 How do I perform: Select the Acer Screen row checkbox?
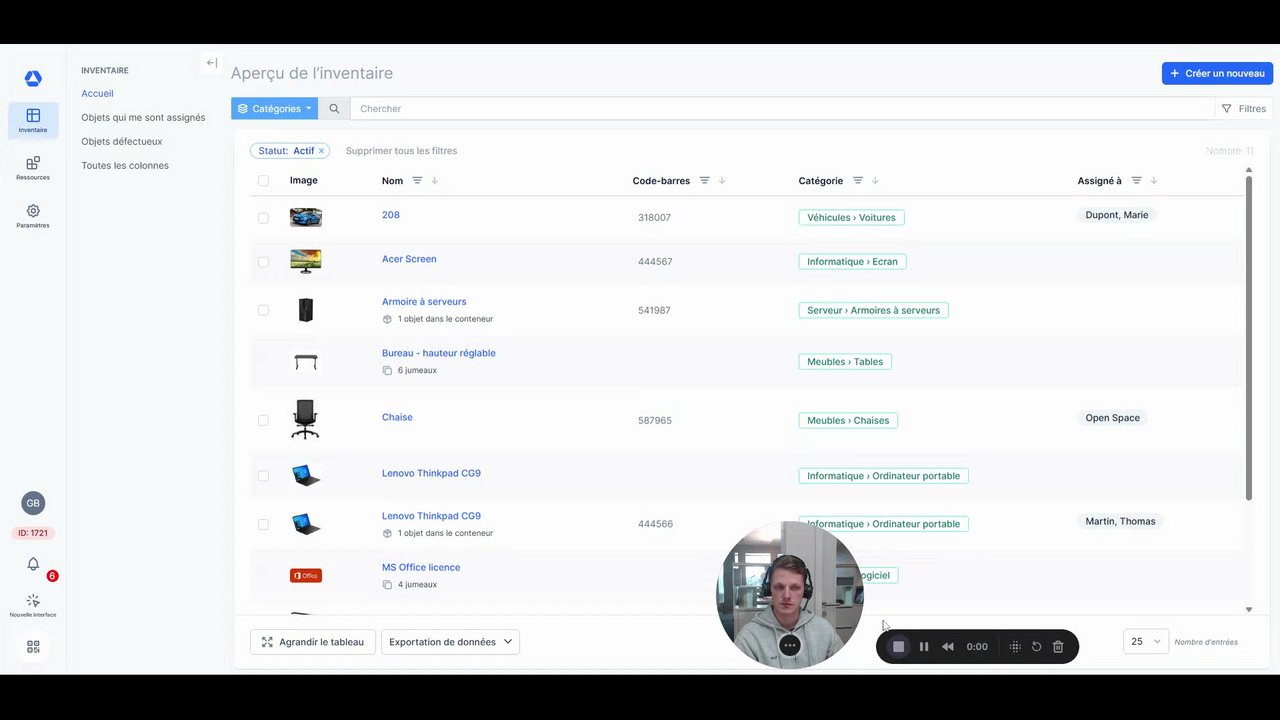263,262
